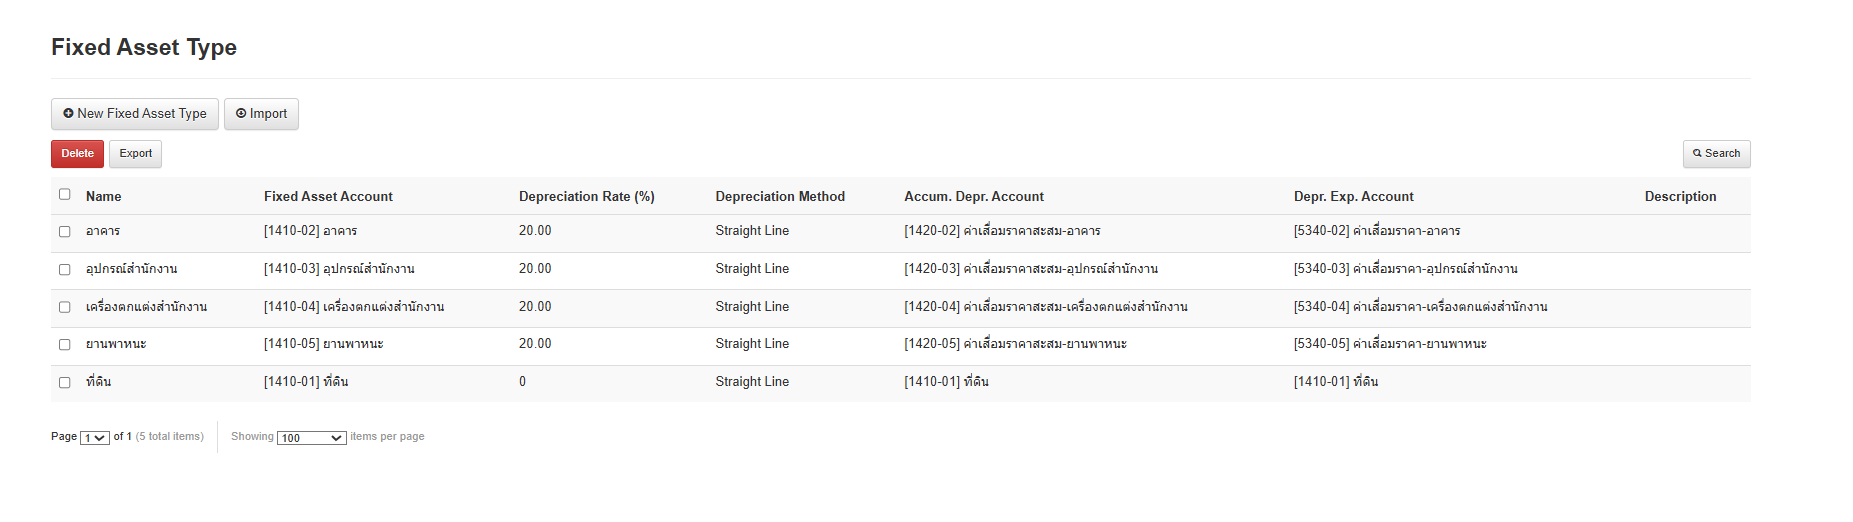Open the page number dropdown
Image resolution: width=1853 pixels, height=522 pixels.
(95, 438)
